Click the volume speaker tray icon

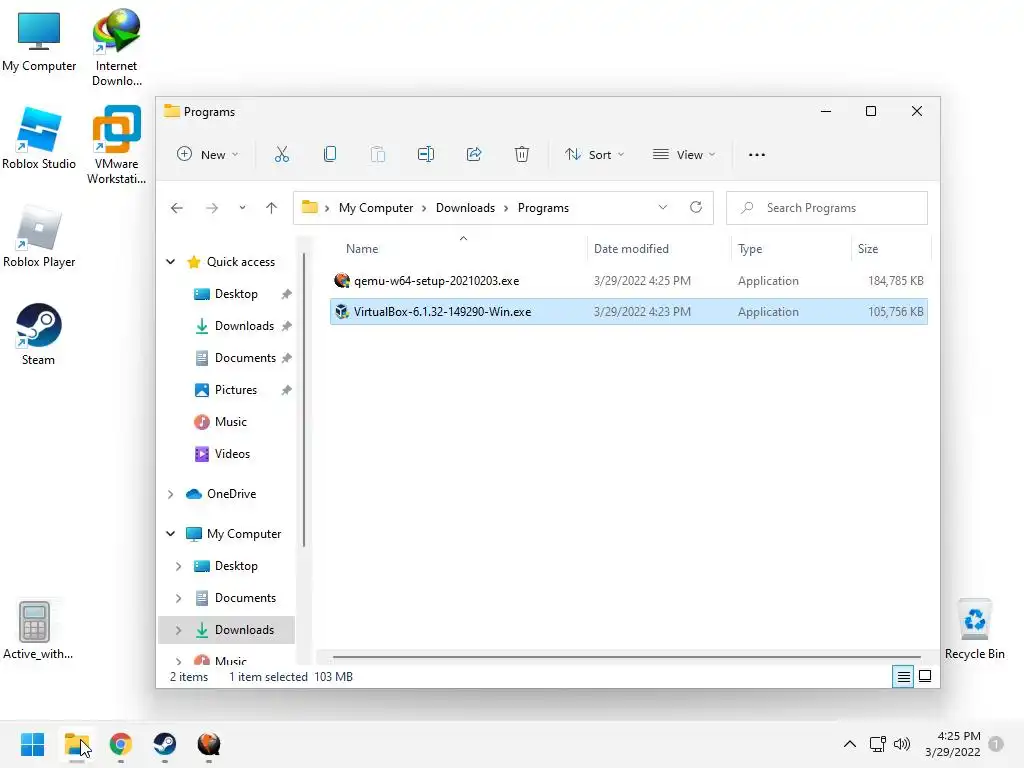pyautogui.click(x=902, y=744)
